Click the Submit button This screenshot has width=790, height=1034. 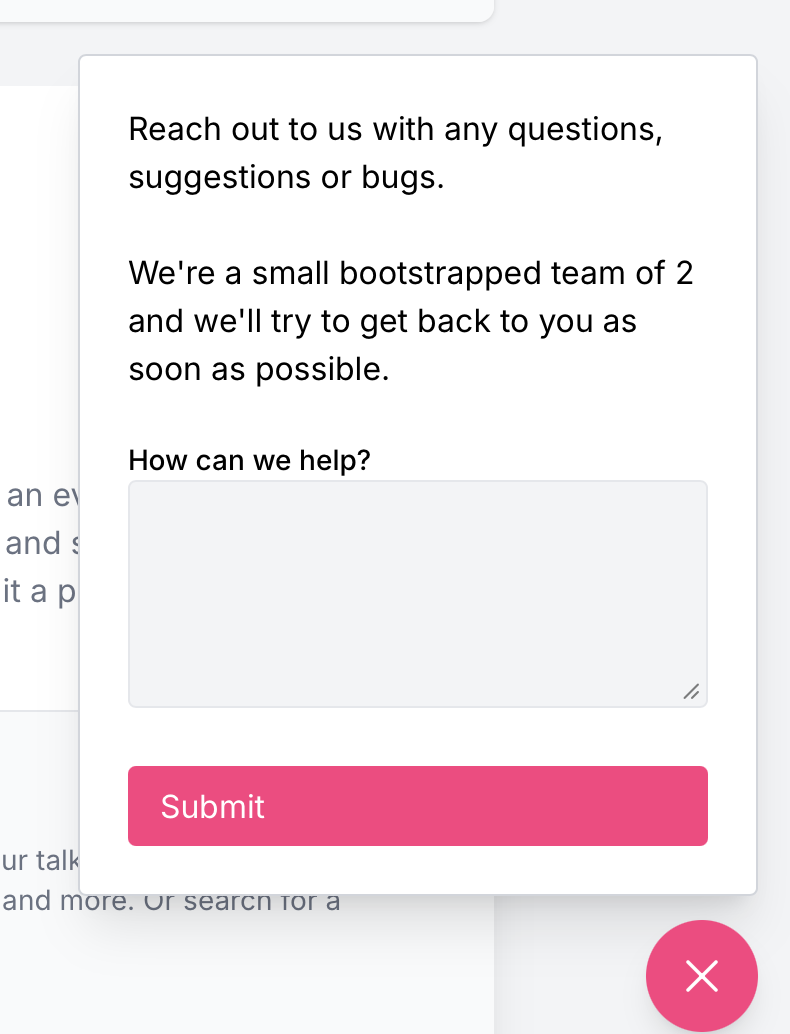(x=417, y=806)
